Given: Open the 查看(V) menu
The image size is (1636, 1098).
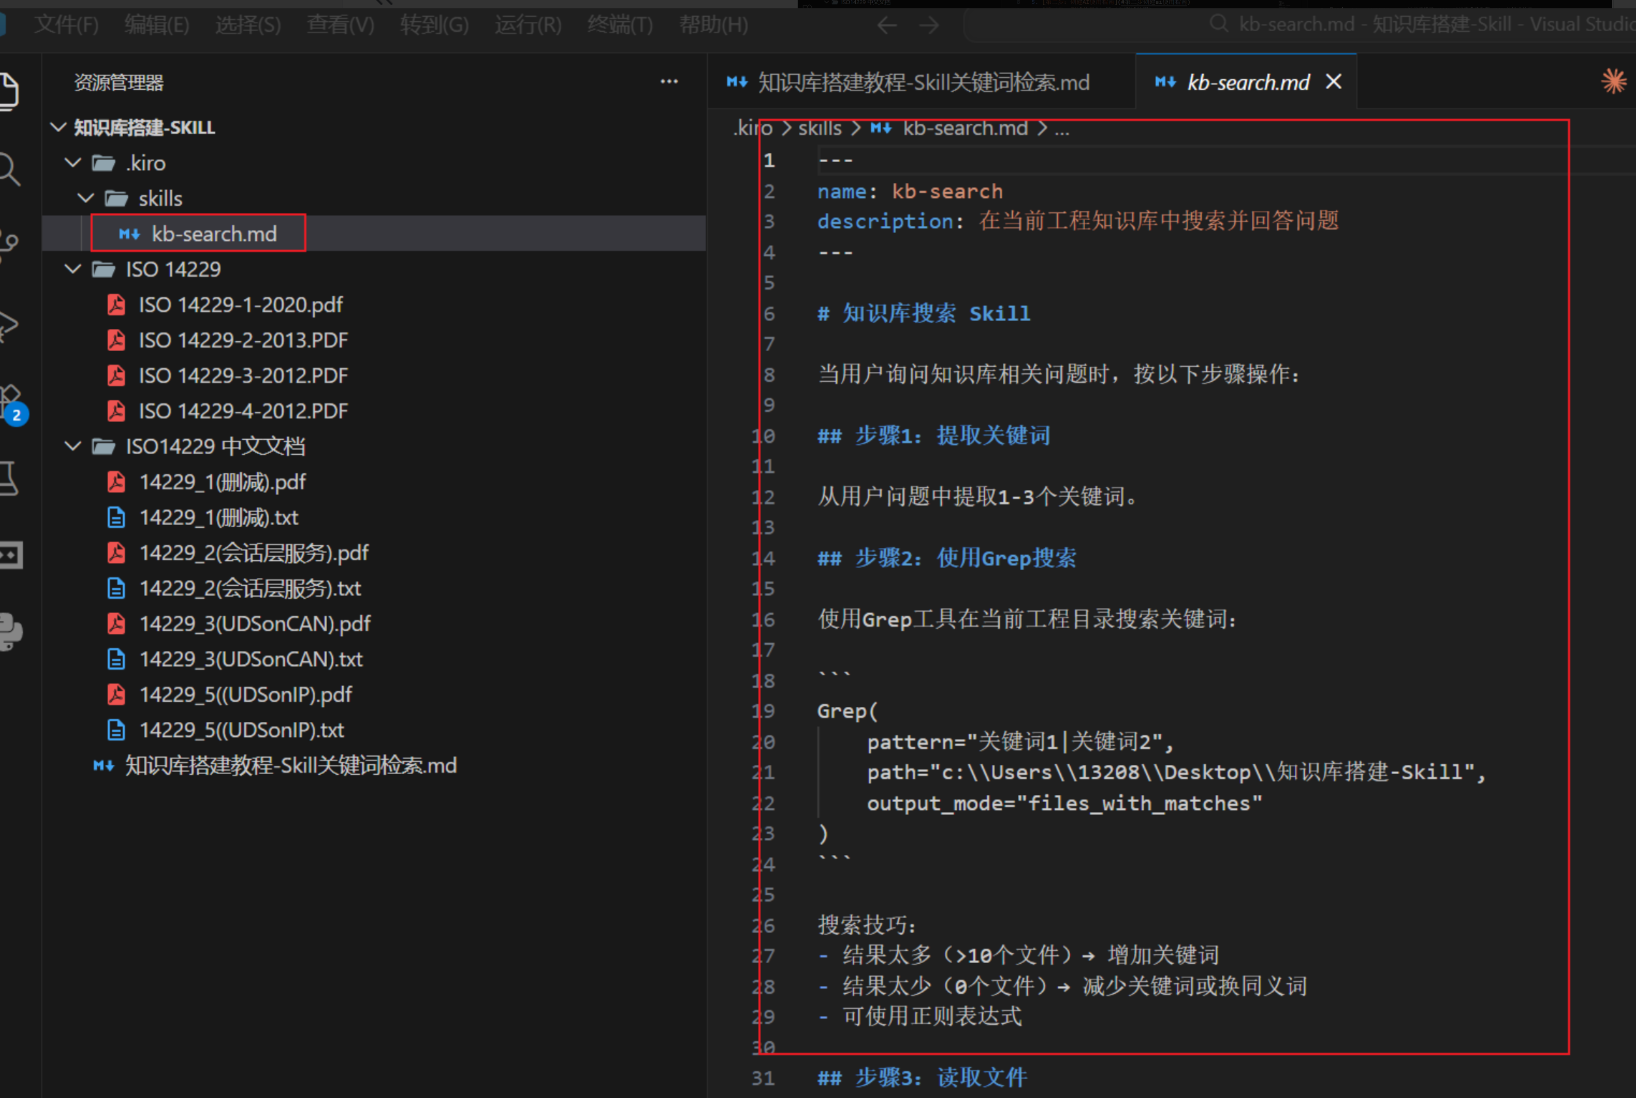Looking at the screenshot, I should click(340, 25).
